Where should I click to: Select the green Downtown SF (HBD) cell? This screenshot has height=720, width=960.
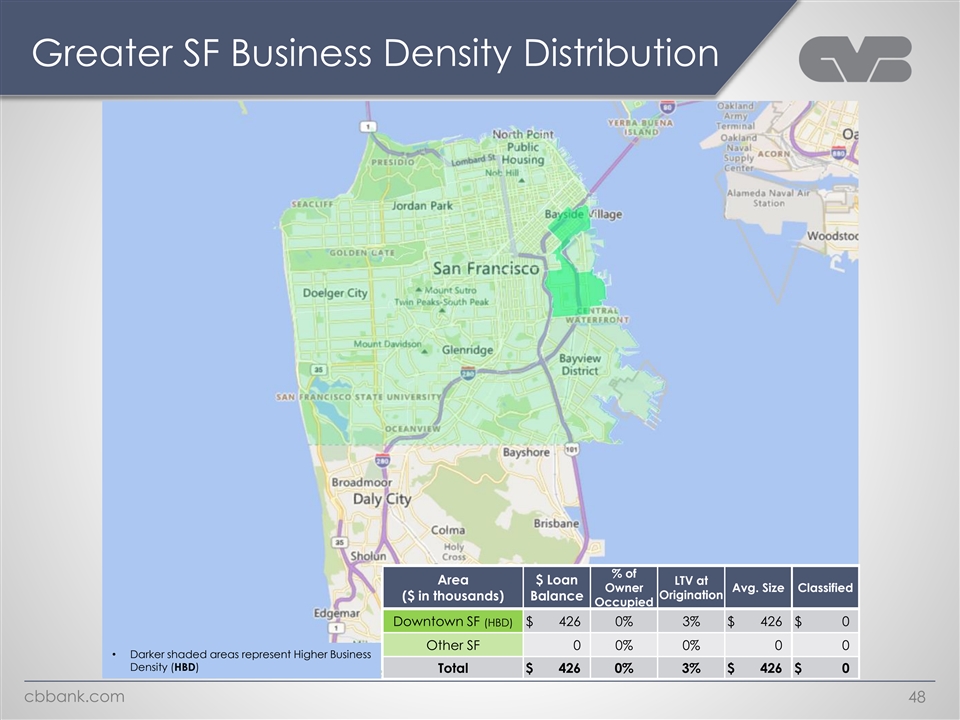[453, 622]
